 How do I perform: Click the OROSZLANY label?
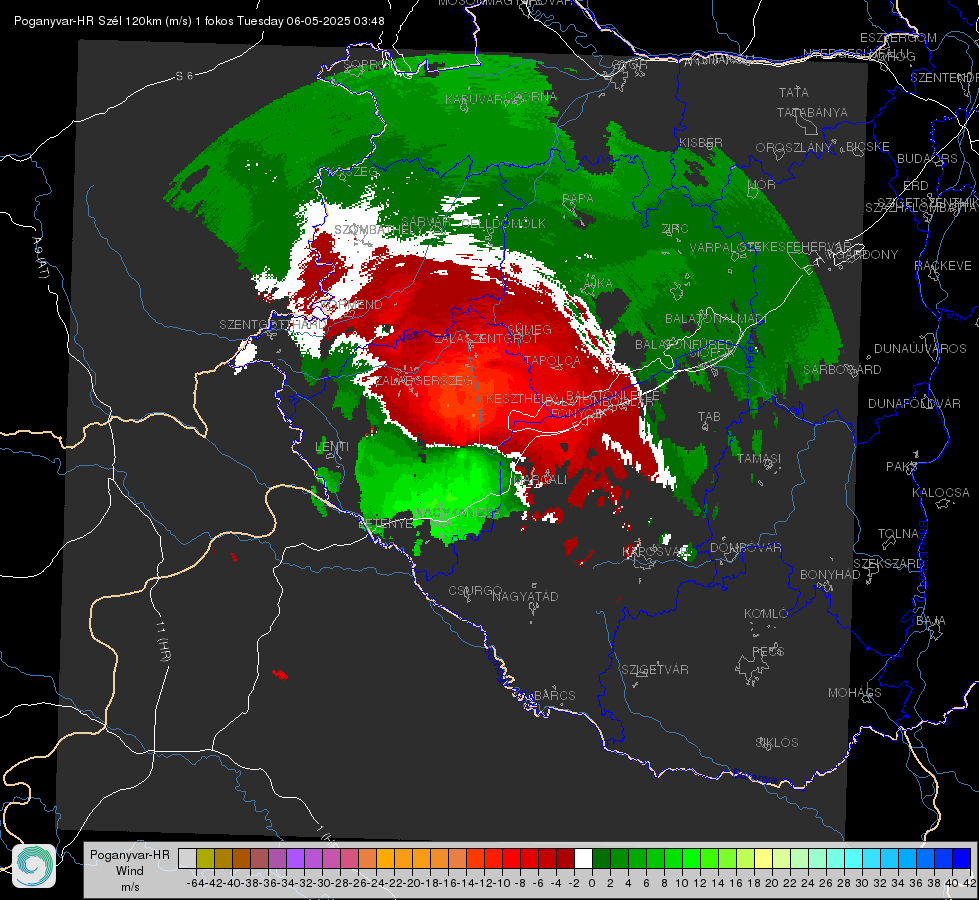point(794,147)
